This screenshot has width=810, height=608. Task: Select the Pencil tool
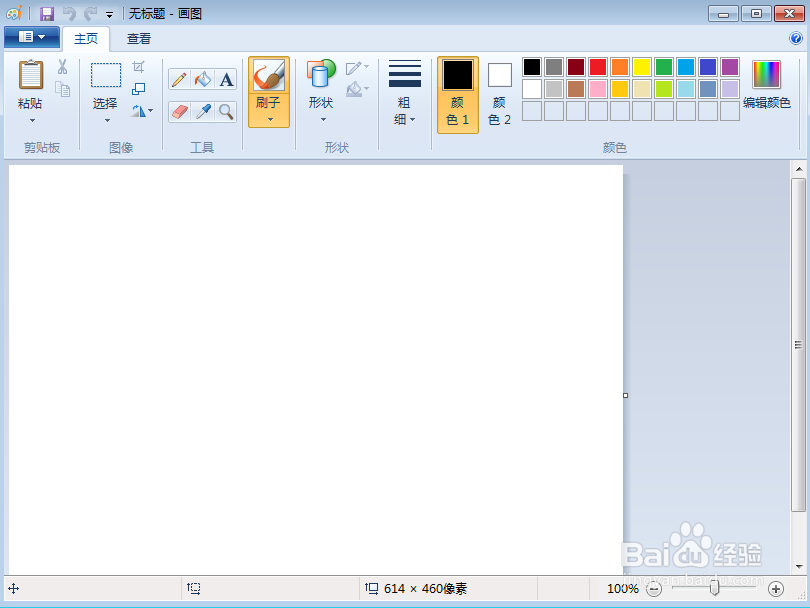179,80
